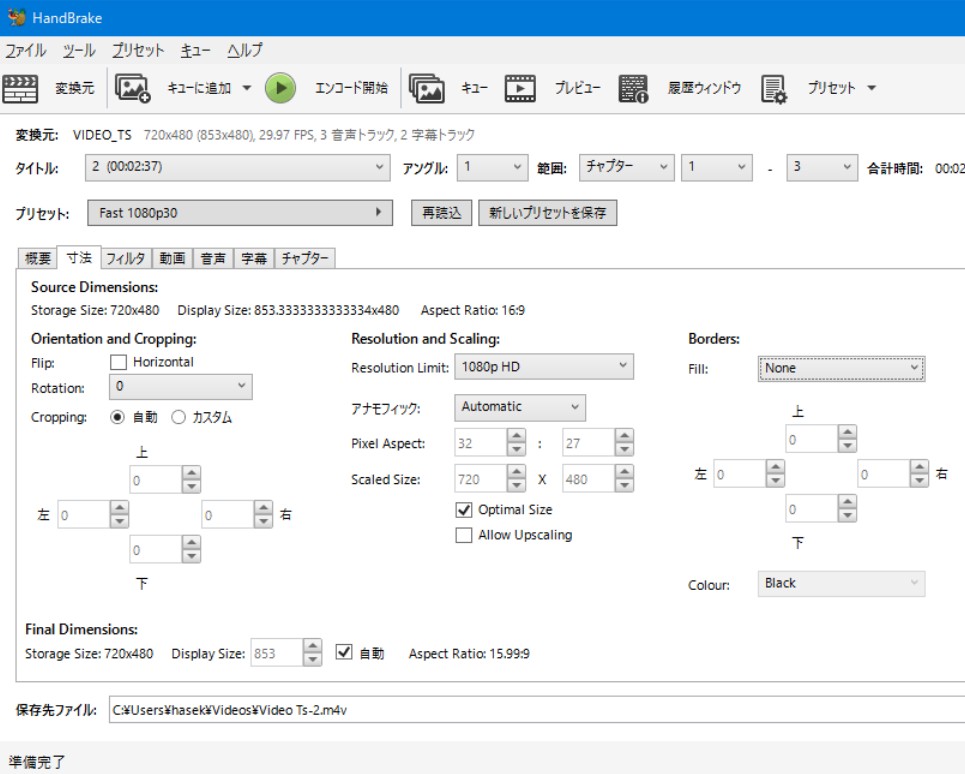Click エンコード開始 label
Image resolution: width=965 pixels, height=774 pixels.
(x=351, y=88)
